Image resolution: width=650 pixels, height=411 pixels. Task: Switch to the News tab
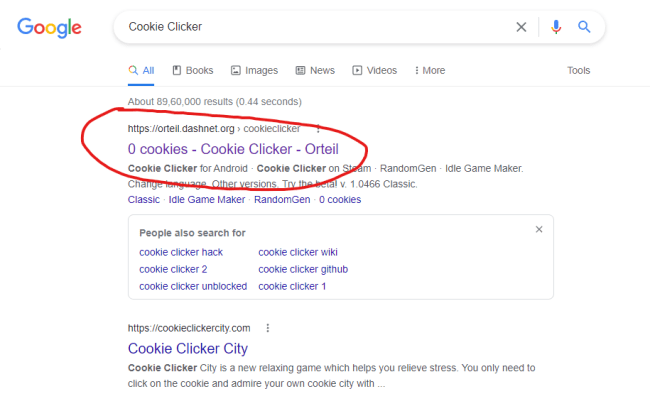point(315,71)
